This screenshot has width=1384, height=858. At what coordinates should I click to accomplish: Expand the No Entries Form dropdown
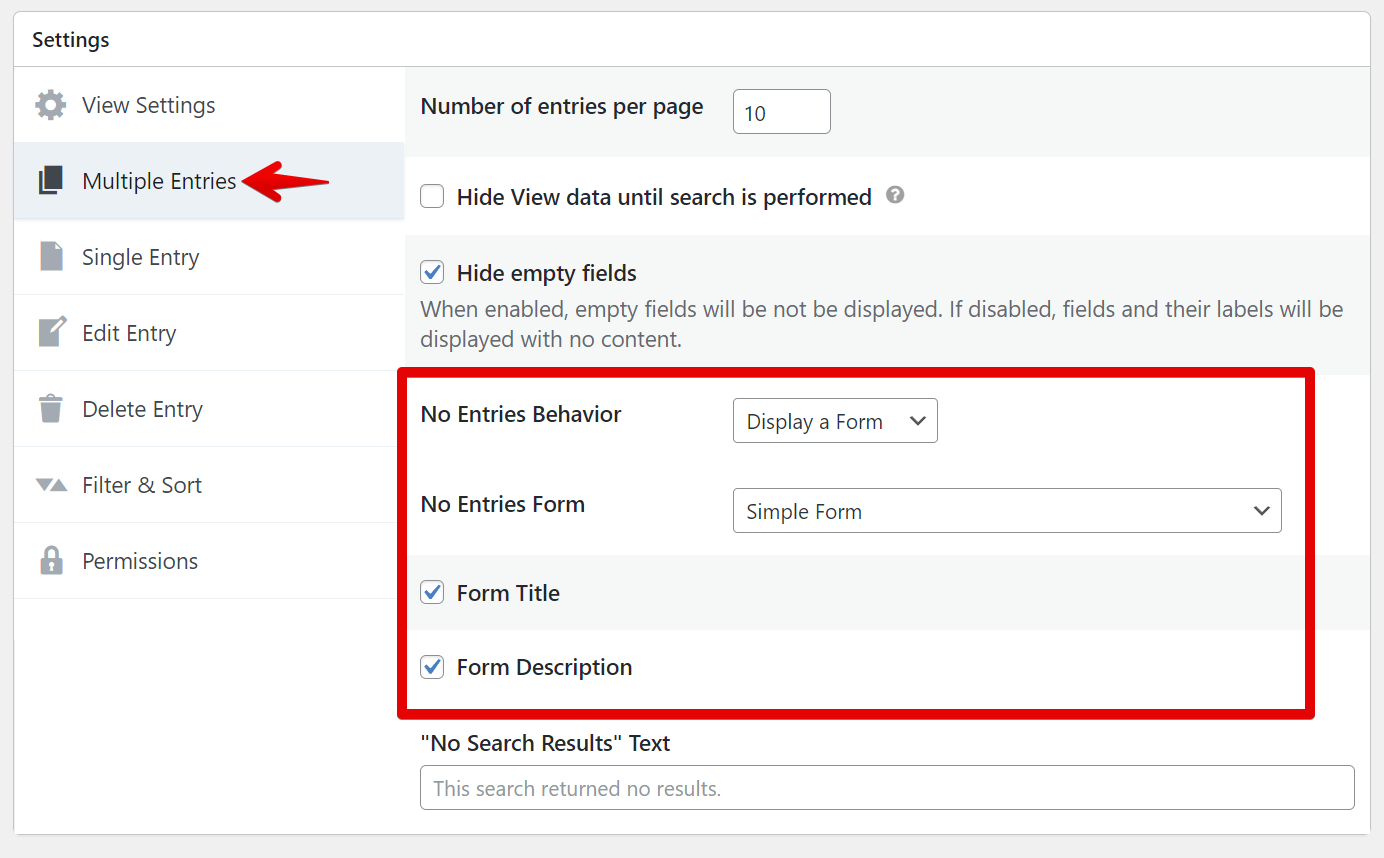pyautogui.click(x=1006, y=511)
